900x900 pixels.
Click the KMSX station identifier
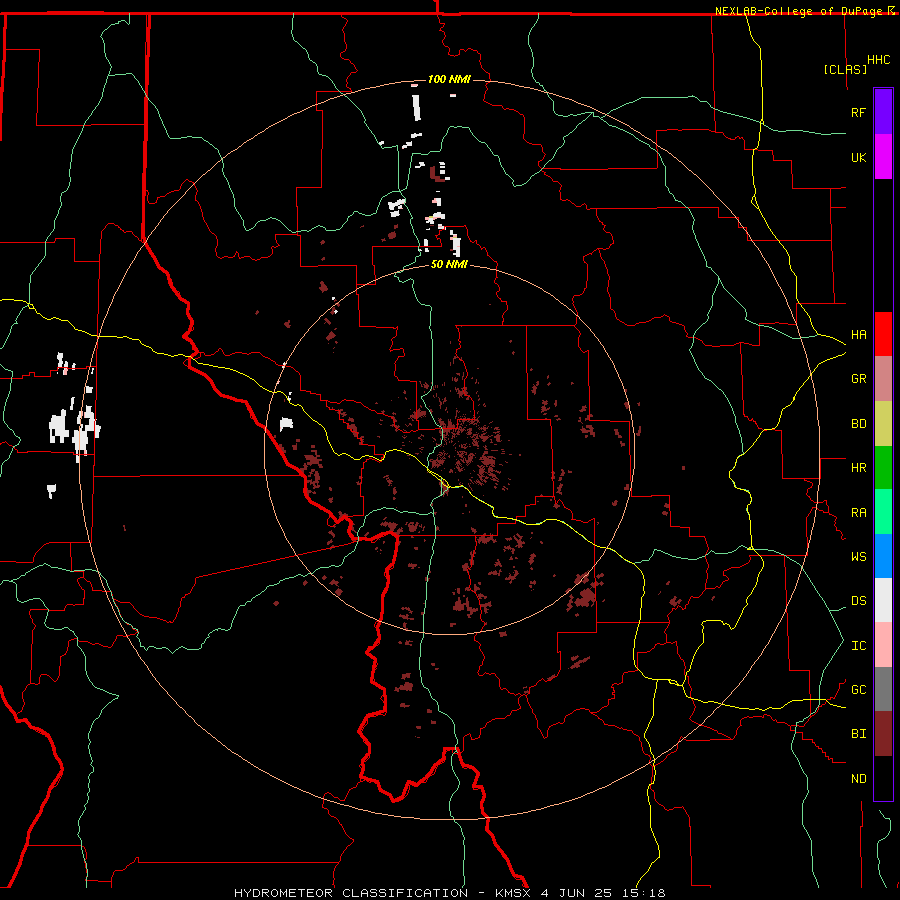(513, 893)
